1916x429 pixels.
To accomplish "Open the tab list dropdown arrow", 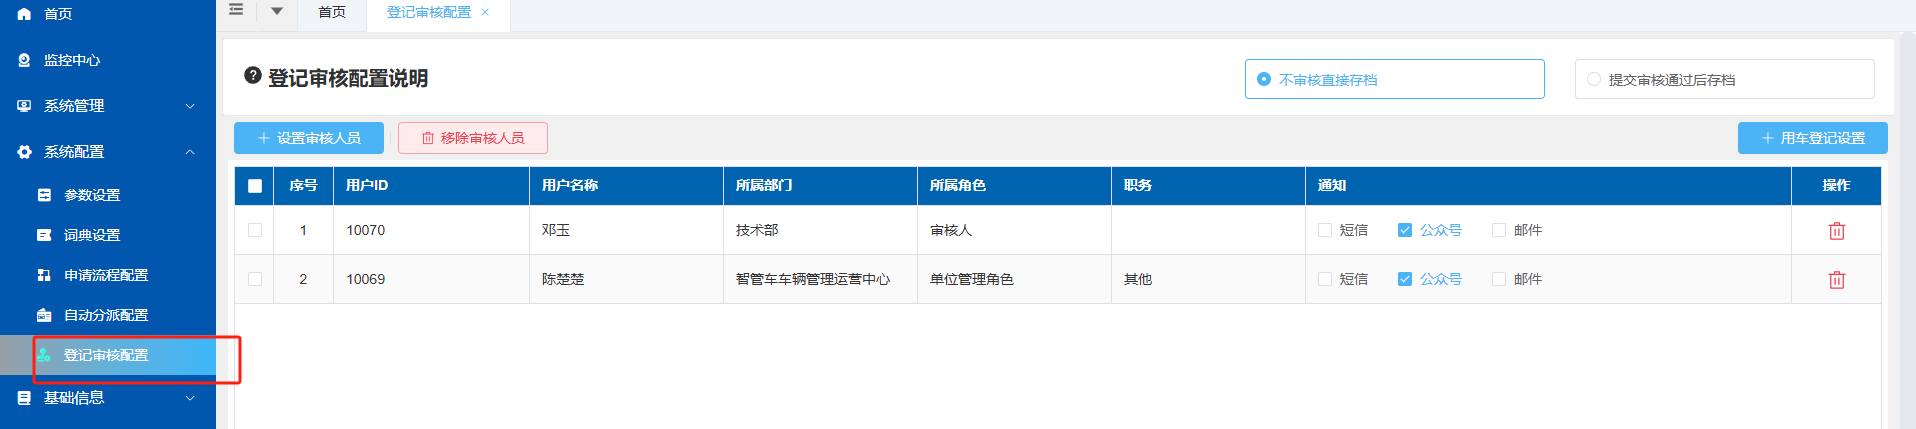I will click(x=277, y=11).
